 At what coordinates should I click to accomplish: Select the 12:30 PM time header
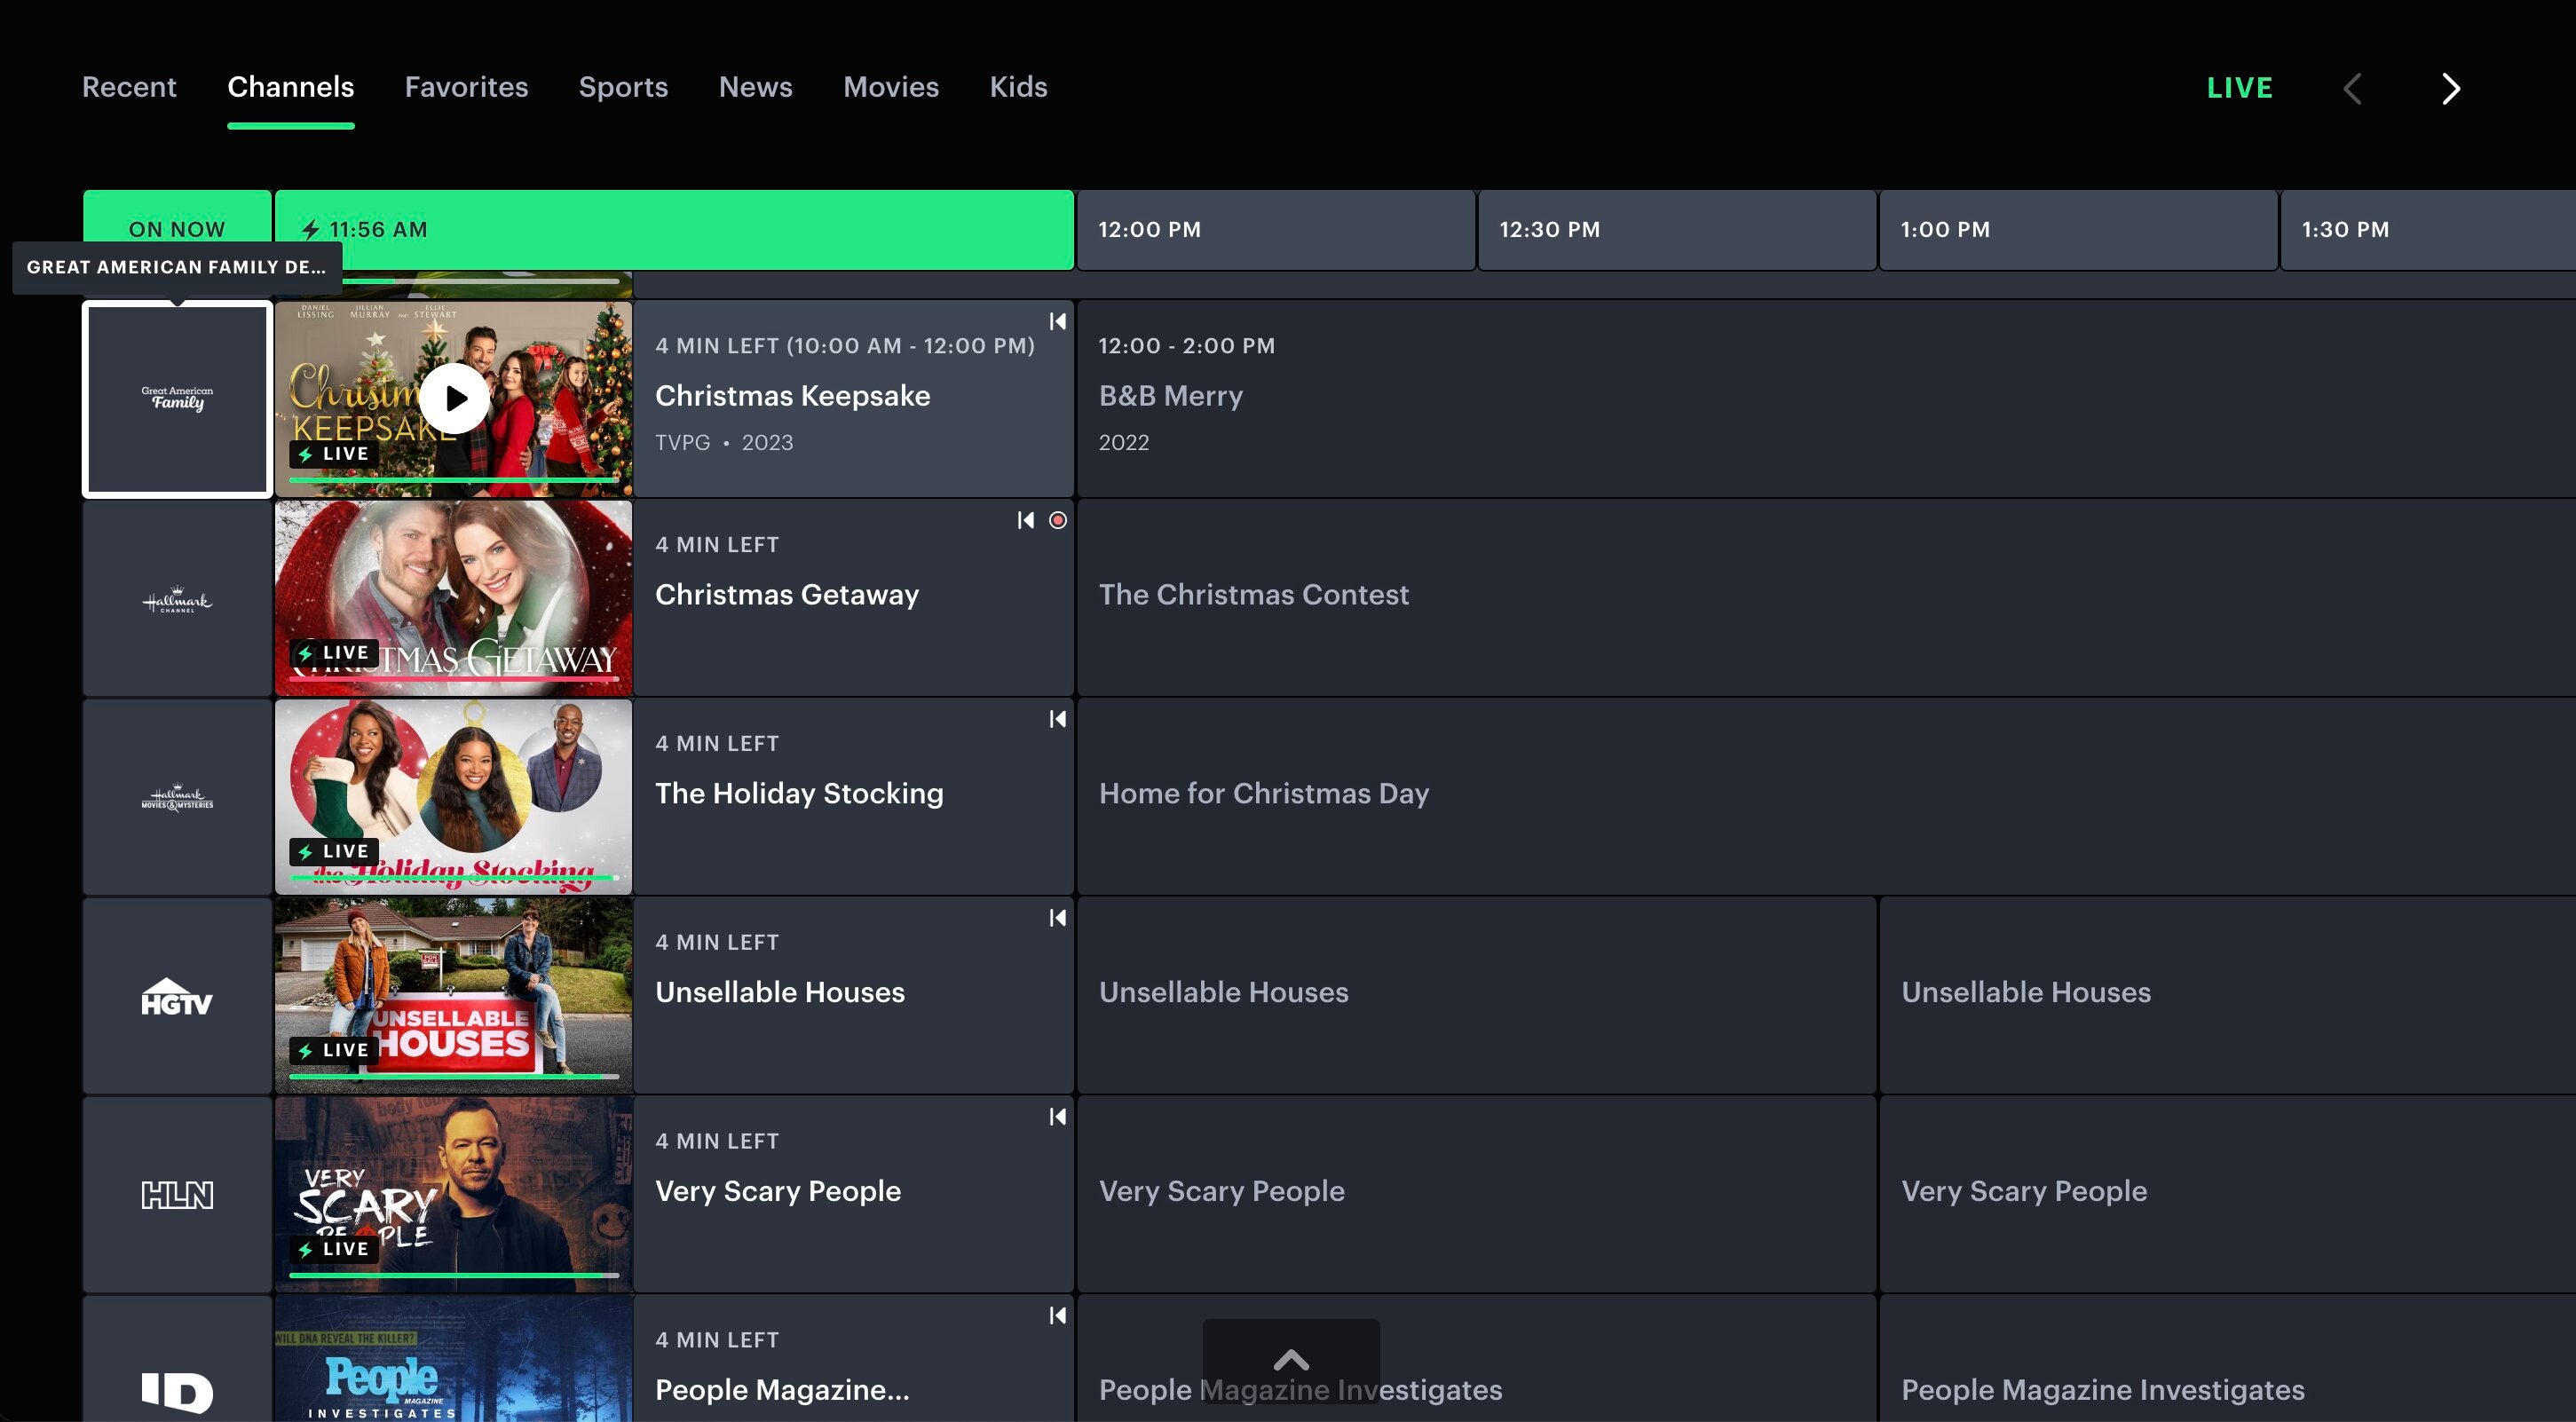[1677, 230]
